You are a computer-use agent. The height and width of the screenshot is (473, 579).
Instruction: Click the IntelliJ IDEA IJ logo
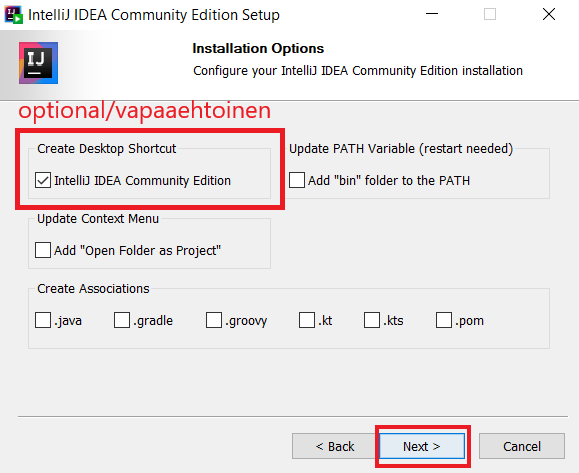coord(38,63)
